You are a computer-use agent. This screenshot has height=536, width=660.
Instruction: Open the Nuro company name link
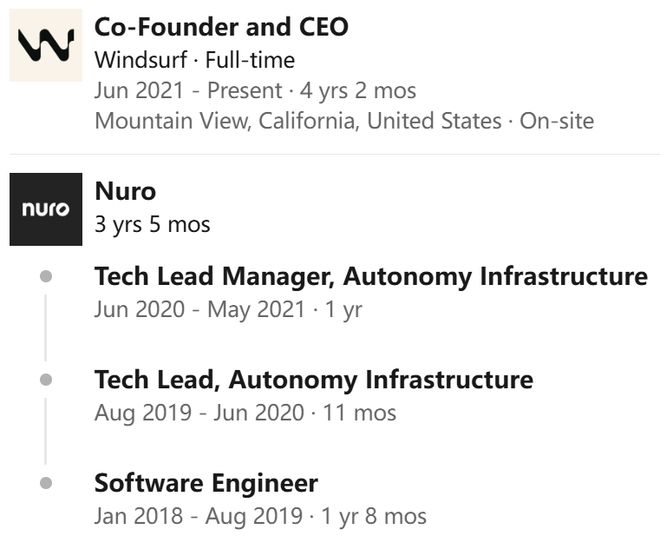(125, 190)
